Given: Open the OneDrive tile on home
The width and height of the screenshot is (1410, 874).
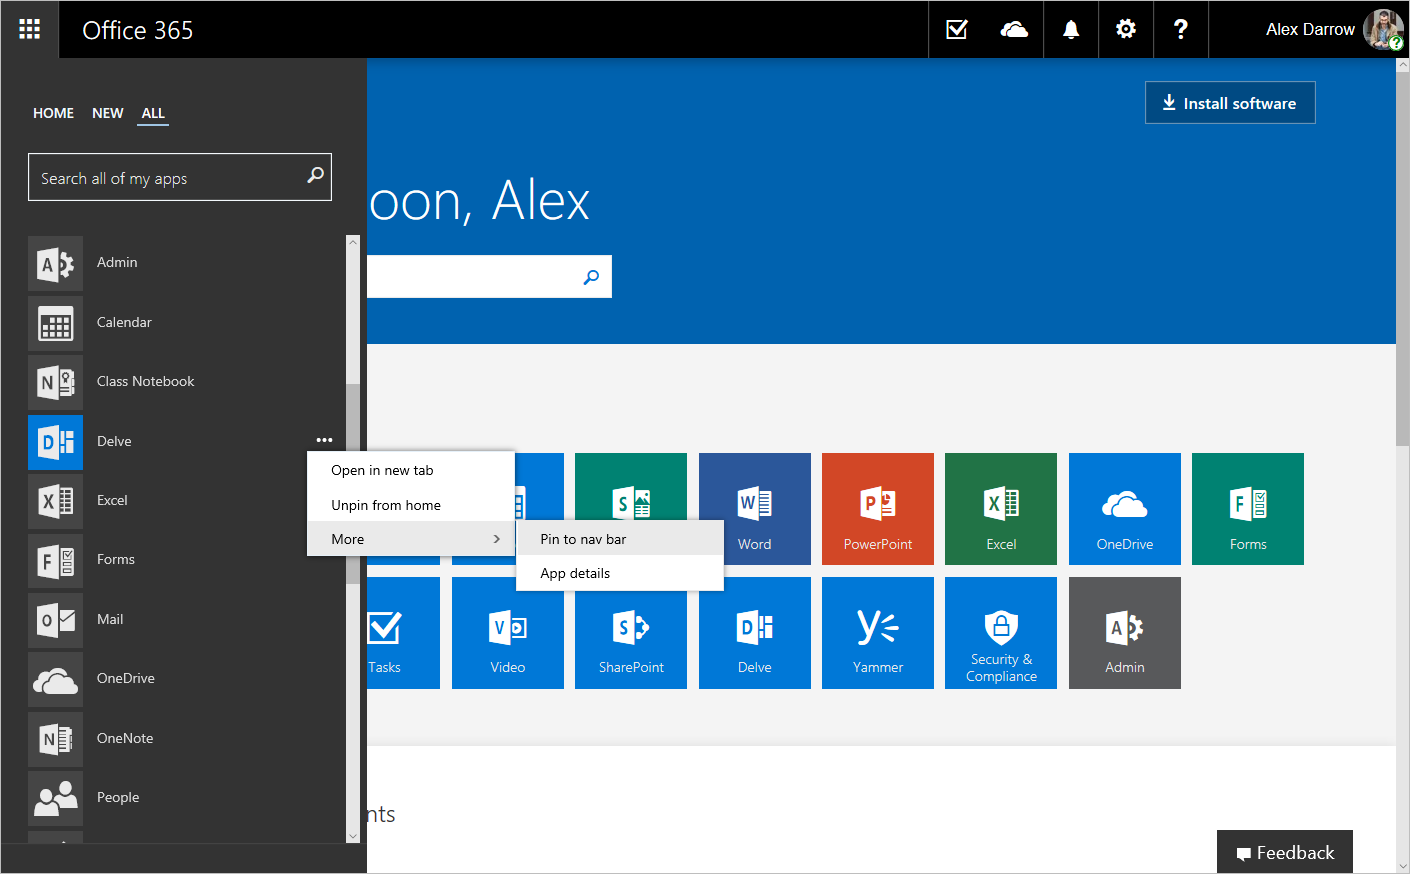Looking at the screenshot, I should pos(1124,508).
